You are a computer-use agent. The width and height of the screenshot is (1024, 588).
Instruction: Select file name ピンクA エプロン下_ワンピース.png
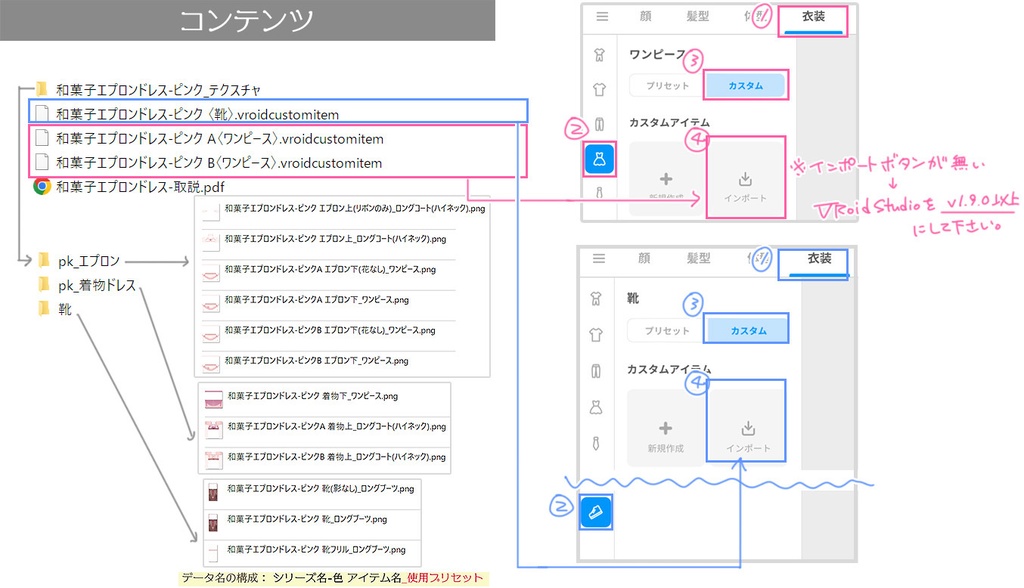(317, 299)
